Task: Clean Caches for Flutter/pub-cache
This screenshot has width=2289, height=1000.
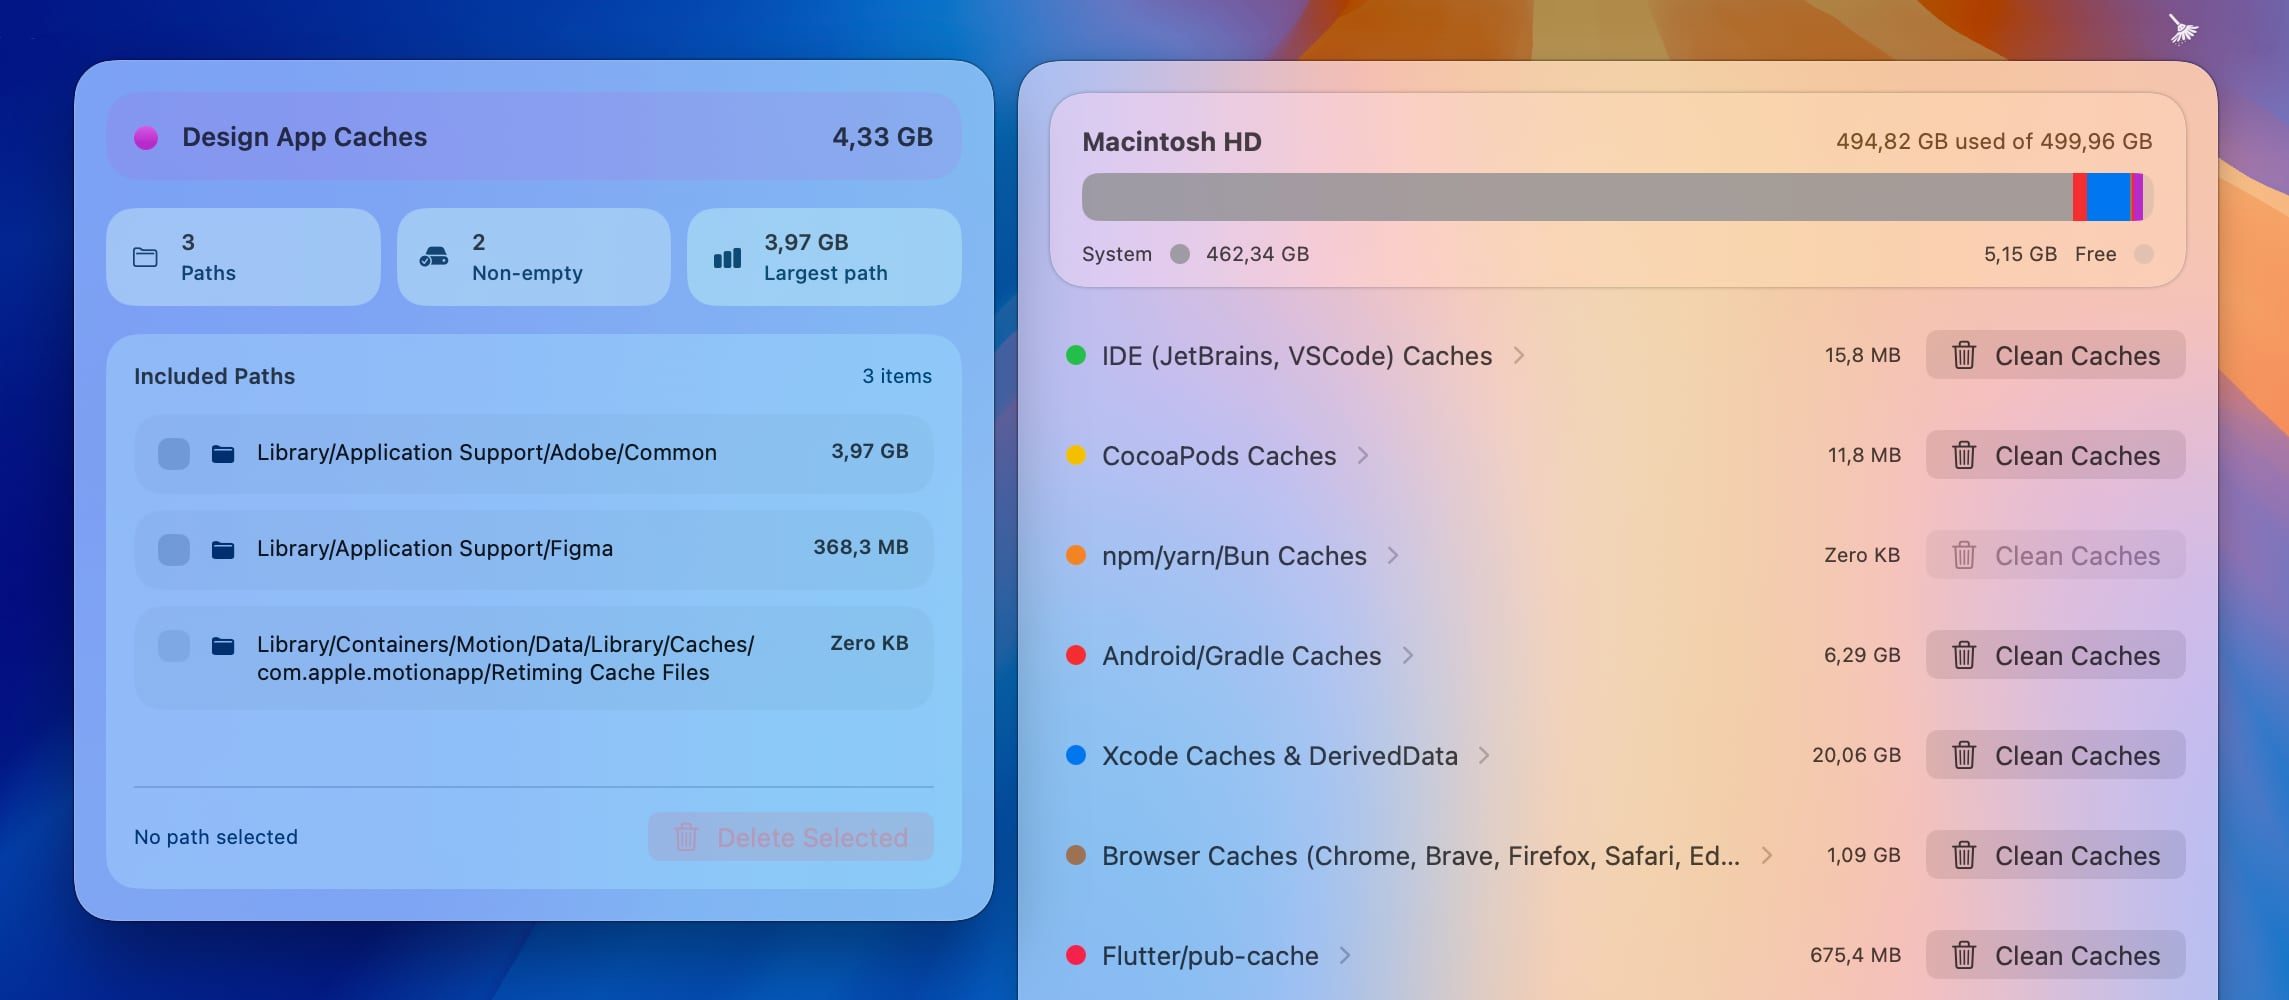Action: pos(2056,955)
